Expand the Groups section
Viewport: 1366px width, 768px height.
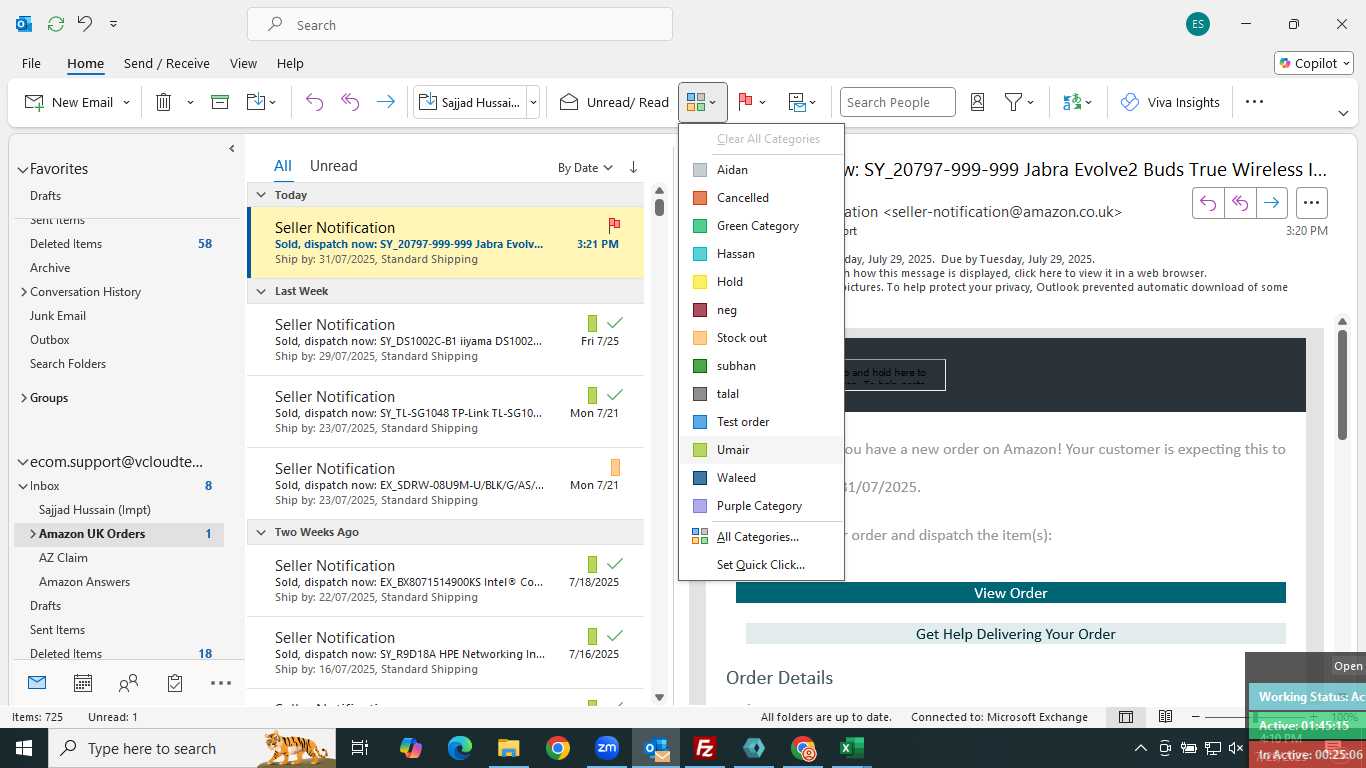[x=23, y=398]
